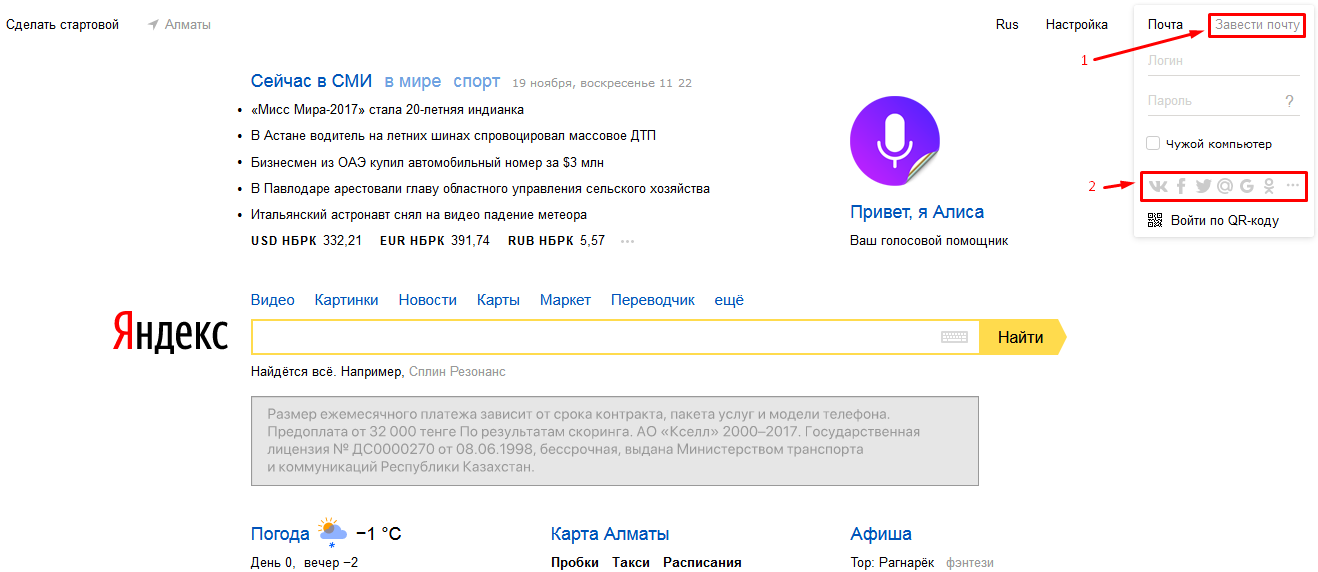This screenshot has height=572, width=1318.
Task: Click the Алматы location link
Action: 188,24
